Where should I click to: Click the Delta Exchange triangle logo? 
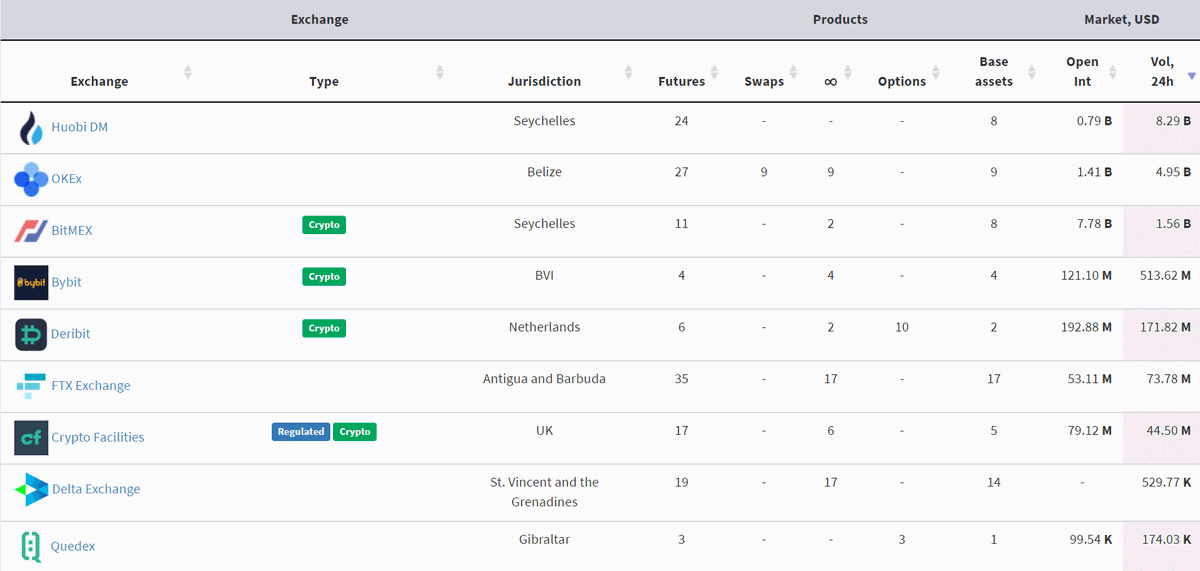point(31,489)
